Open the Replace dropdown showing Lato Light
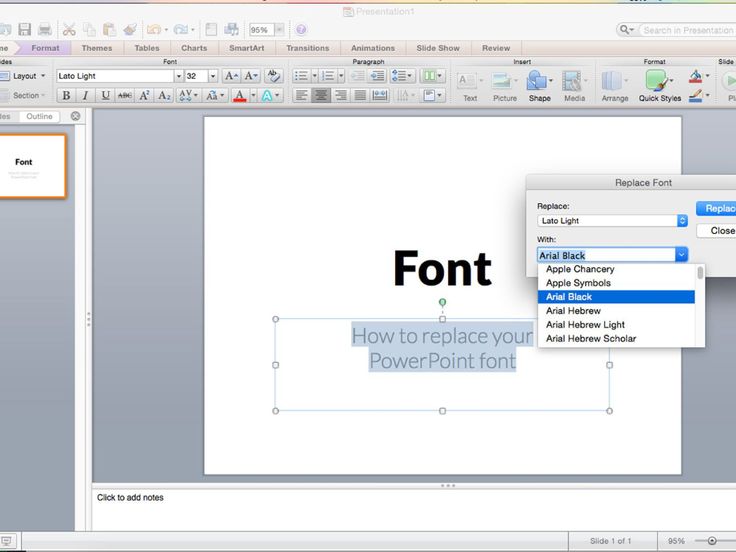Screen dimensions: 736x552 (682, 221)
